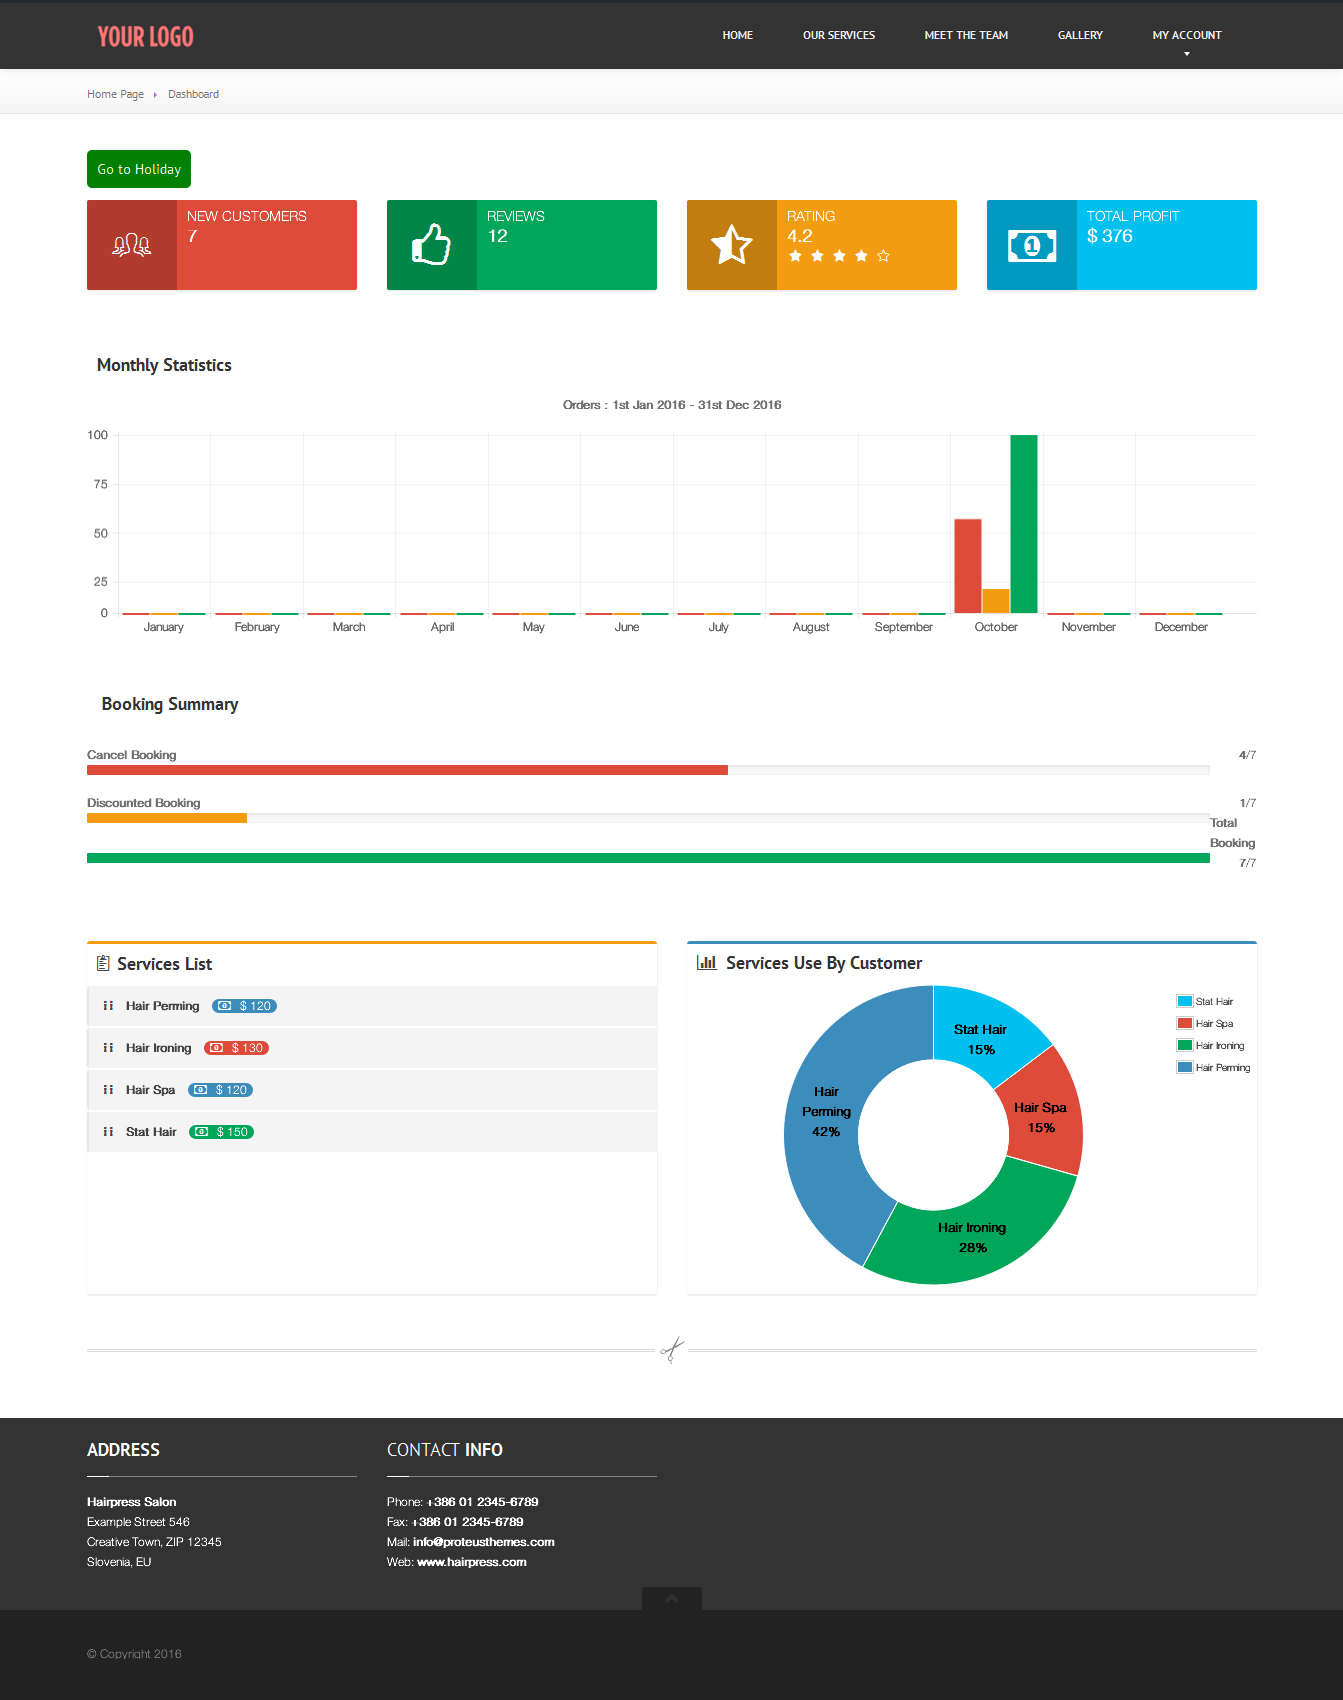Viewport: 1343px width, 1700px height.
Task: Click the Total Profit value $ 376
Action: point(1110,236)
